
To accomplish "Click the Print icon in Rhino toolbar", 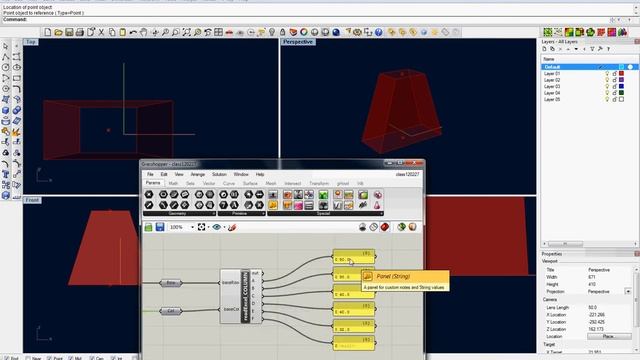I will pos(80,32).
